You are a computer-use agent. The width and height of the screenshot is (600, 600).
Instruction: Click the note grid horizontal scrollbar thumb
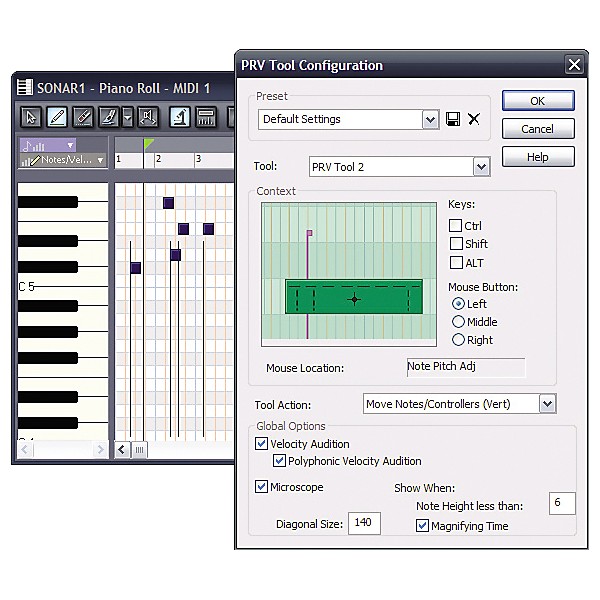click(139, 450)
